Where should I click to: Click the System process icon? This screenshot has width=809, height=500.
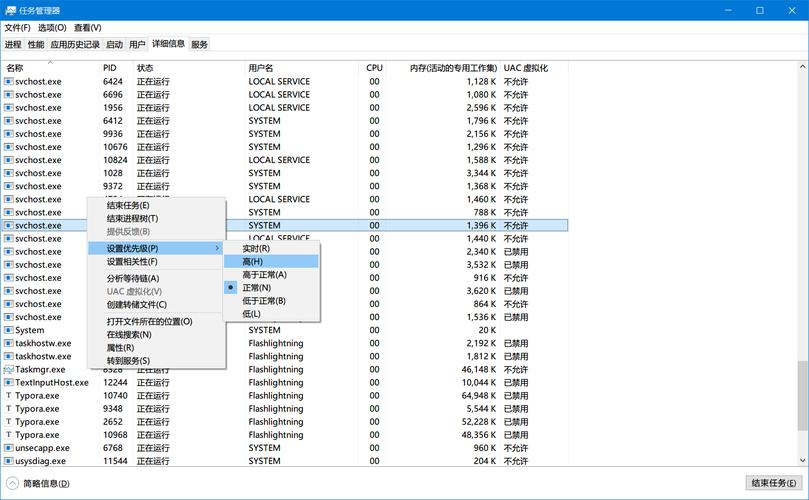[x=9, y=330]
